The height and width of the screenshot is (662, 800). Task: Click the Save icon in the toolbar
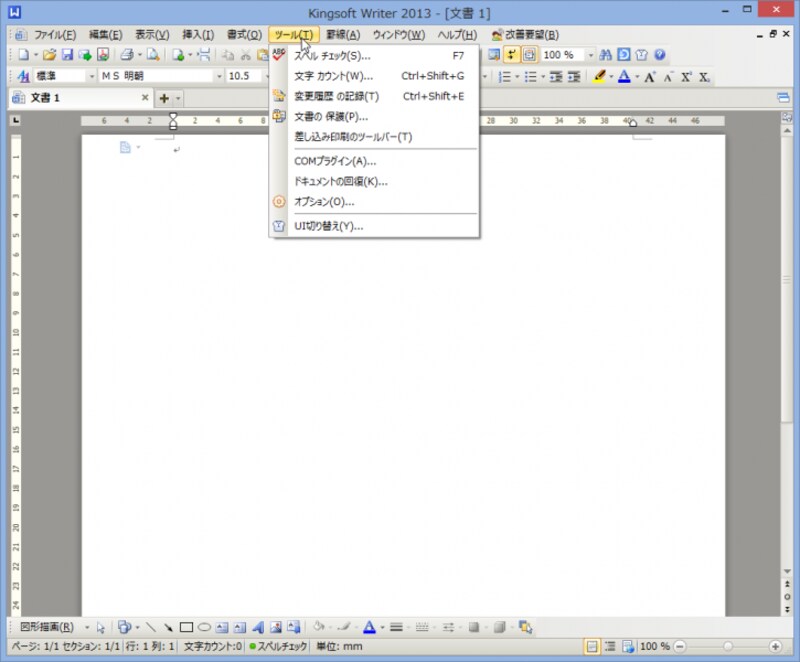[x=68, y=55]
